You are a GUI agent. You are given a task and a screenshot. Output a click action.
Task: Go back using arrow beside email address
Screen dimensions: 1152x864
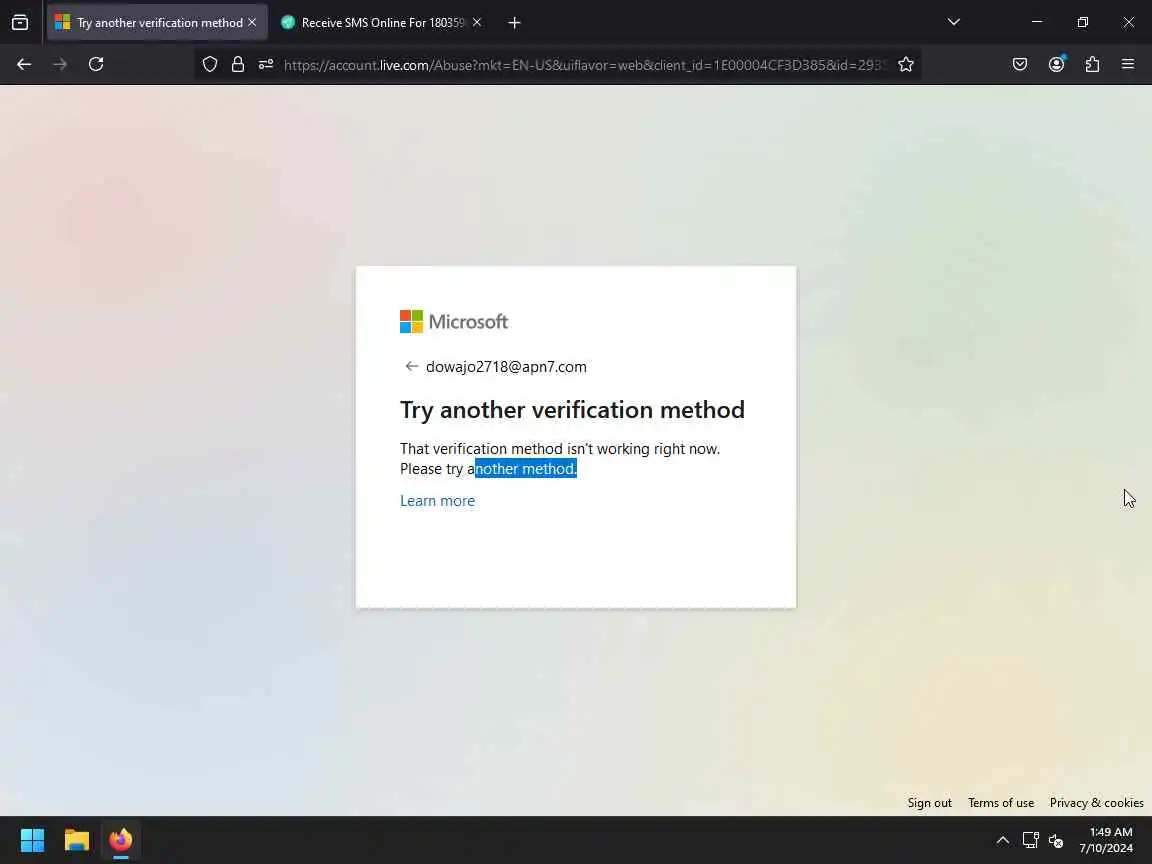[411, 366]
